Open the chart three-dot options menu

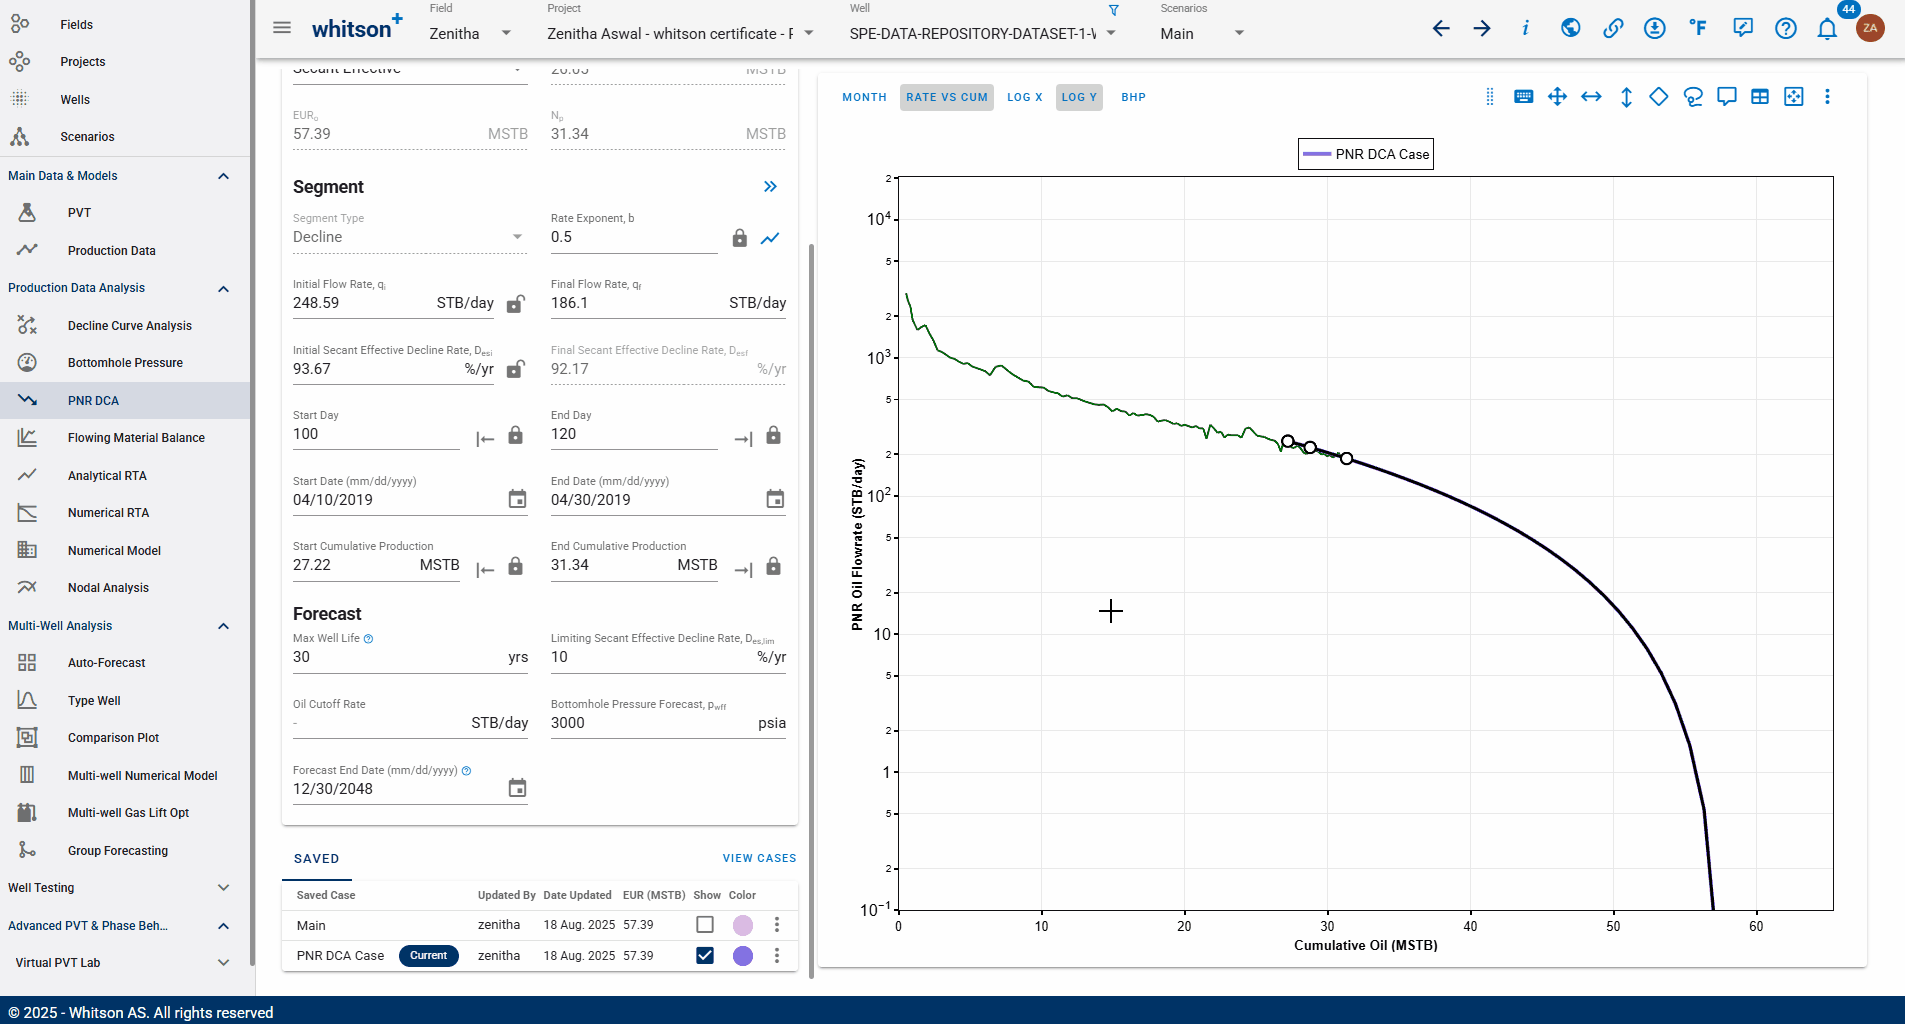point(1827,97)
